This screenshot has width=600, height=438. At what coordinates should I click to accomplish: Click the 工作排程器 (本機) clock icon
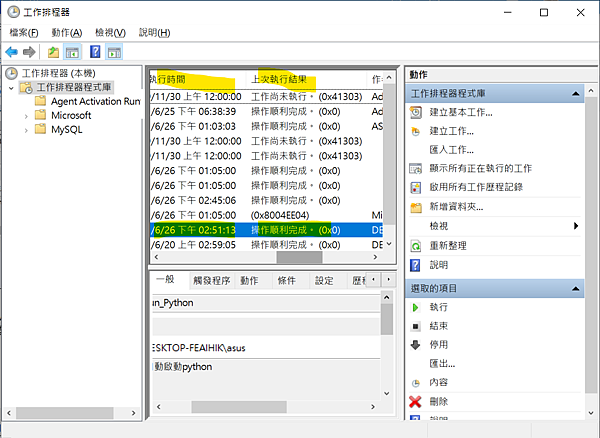coord(11,73)
